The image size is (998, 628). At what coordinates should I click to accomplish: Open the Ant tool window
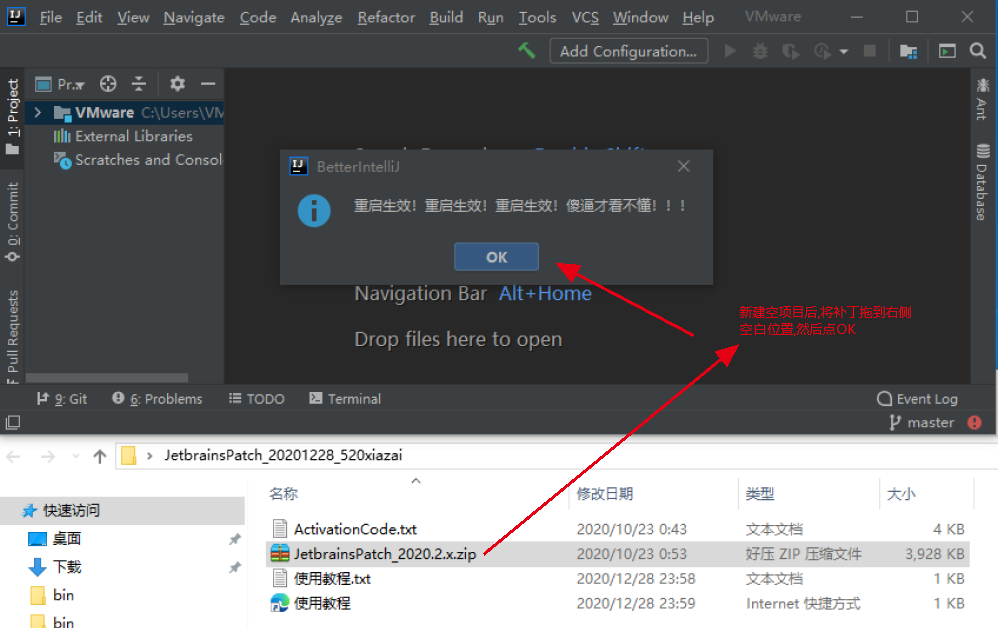(982, 99)
